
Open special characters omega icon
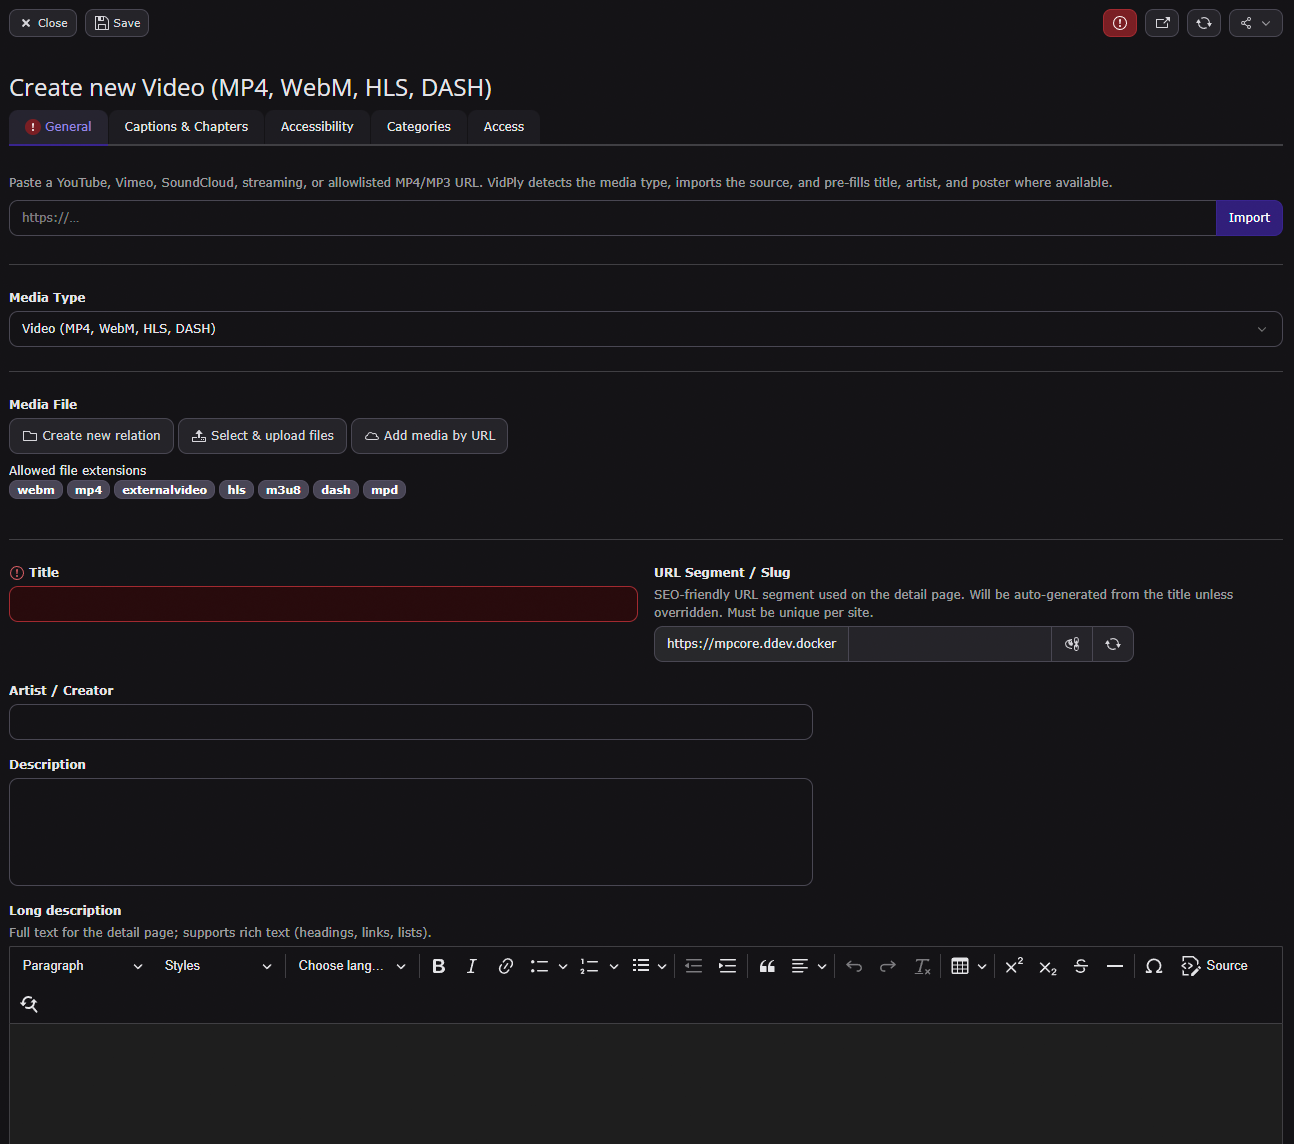(1154, 966)
